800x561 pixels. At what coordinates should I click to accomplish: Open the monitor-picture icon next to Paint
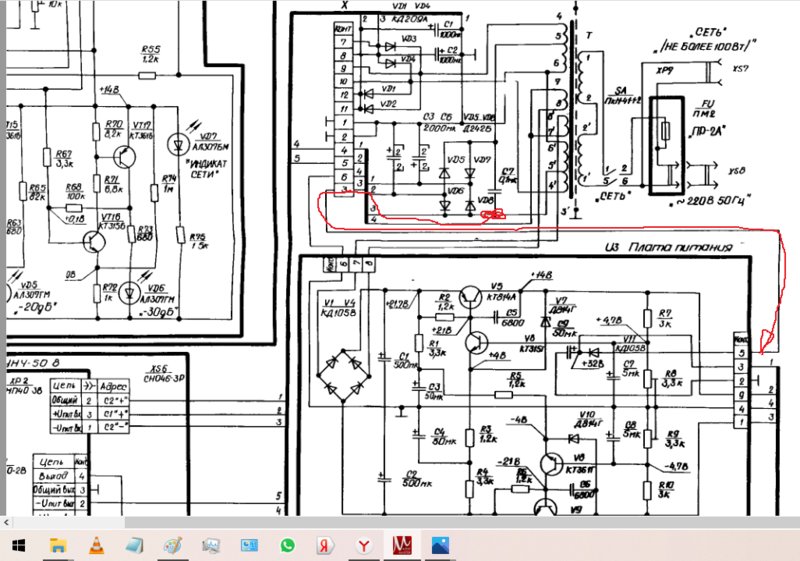(x=211, y=546)
